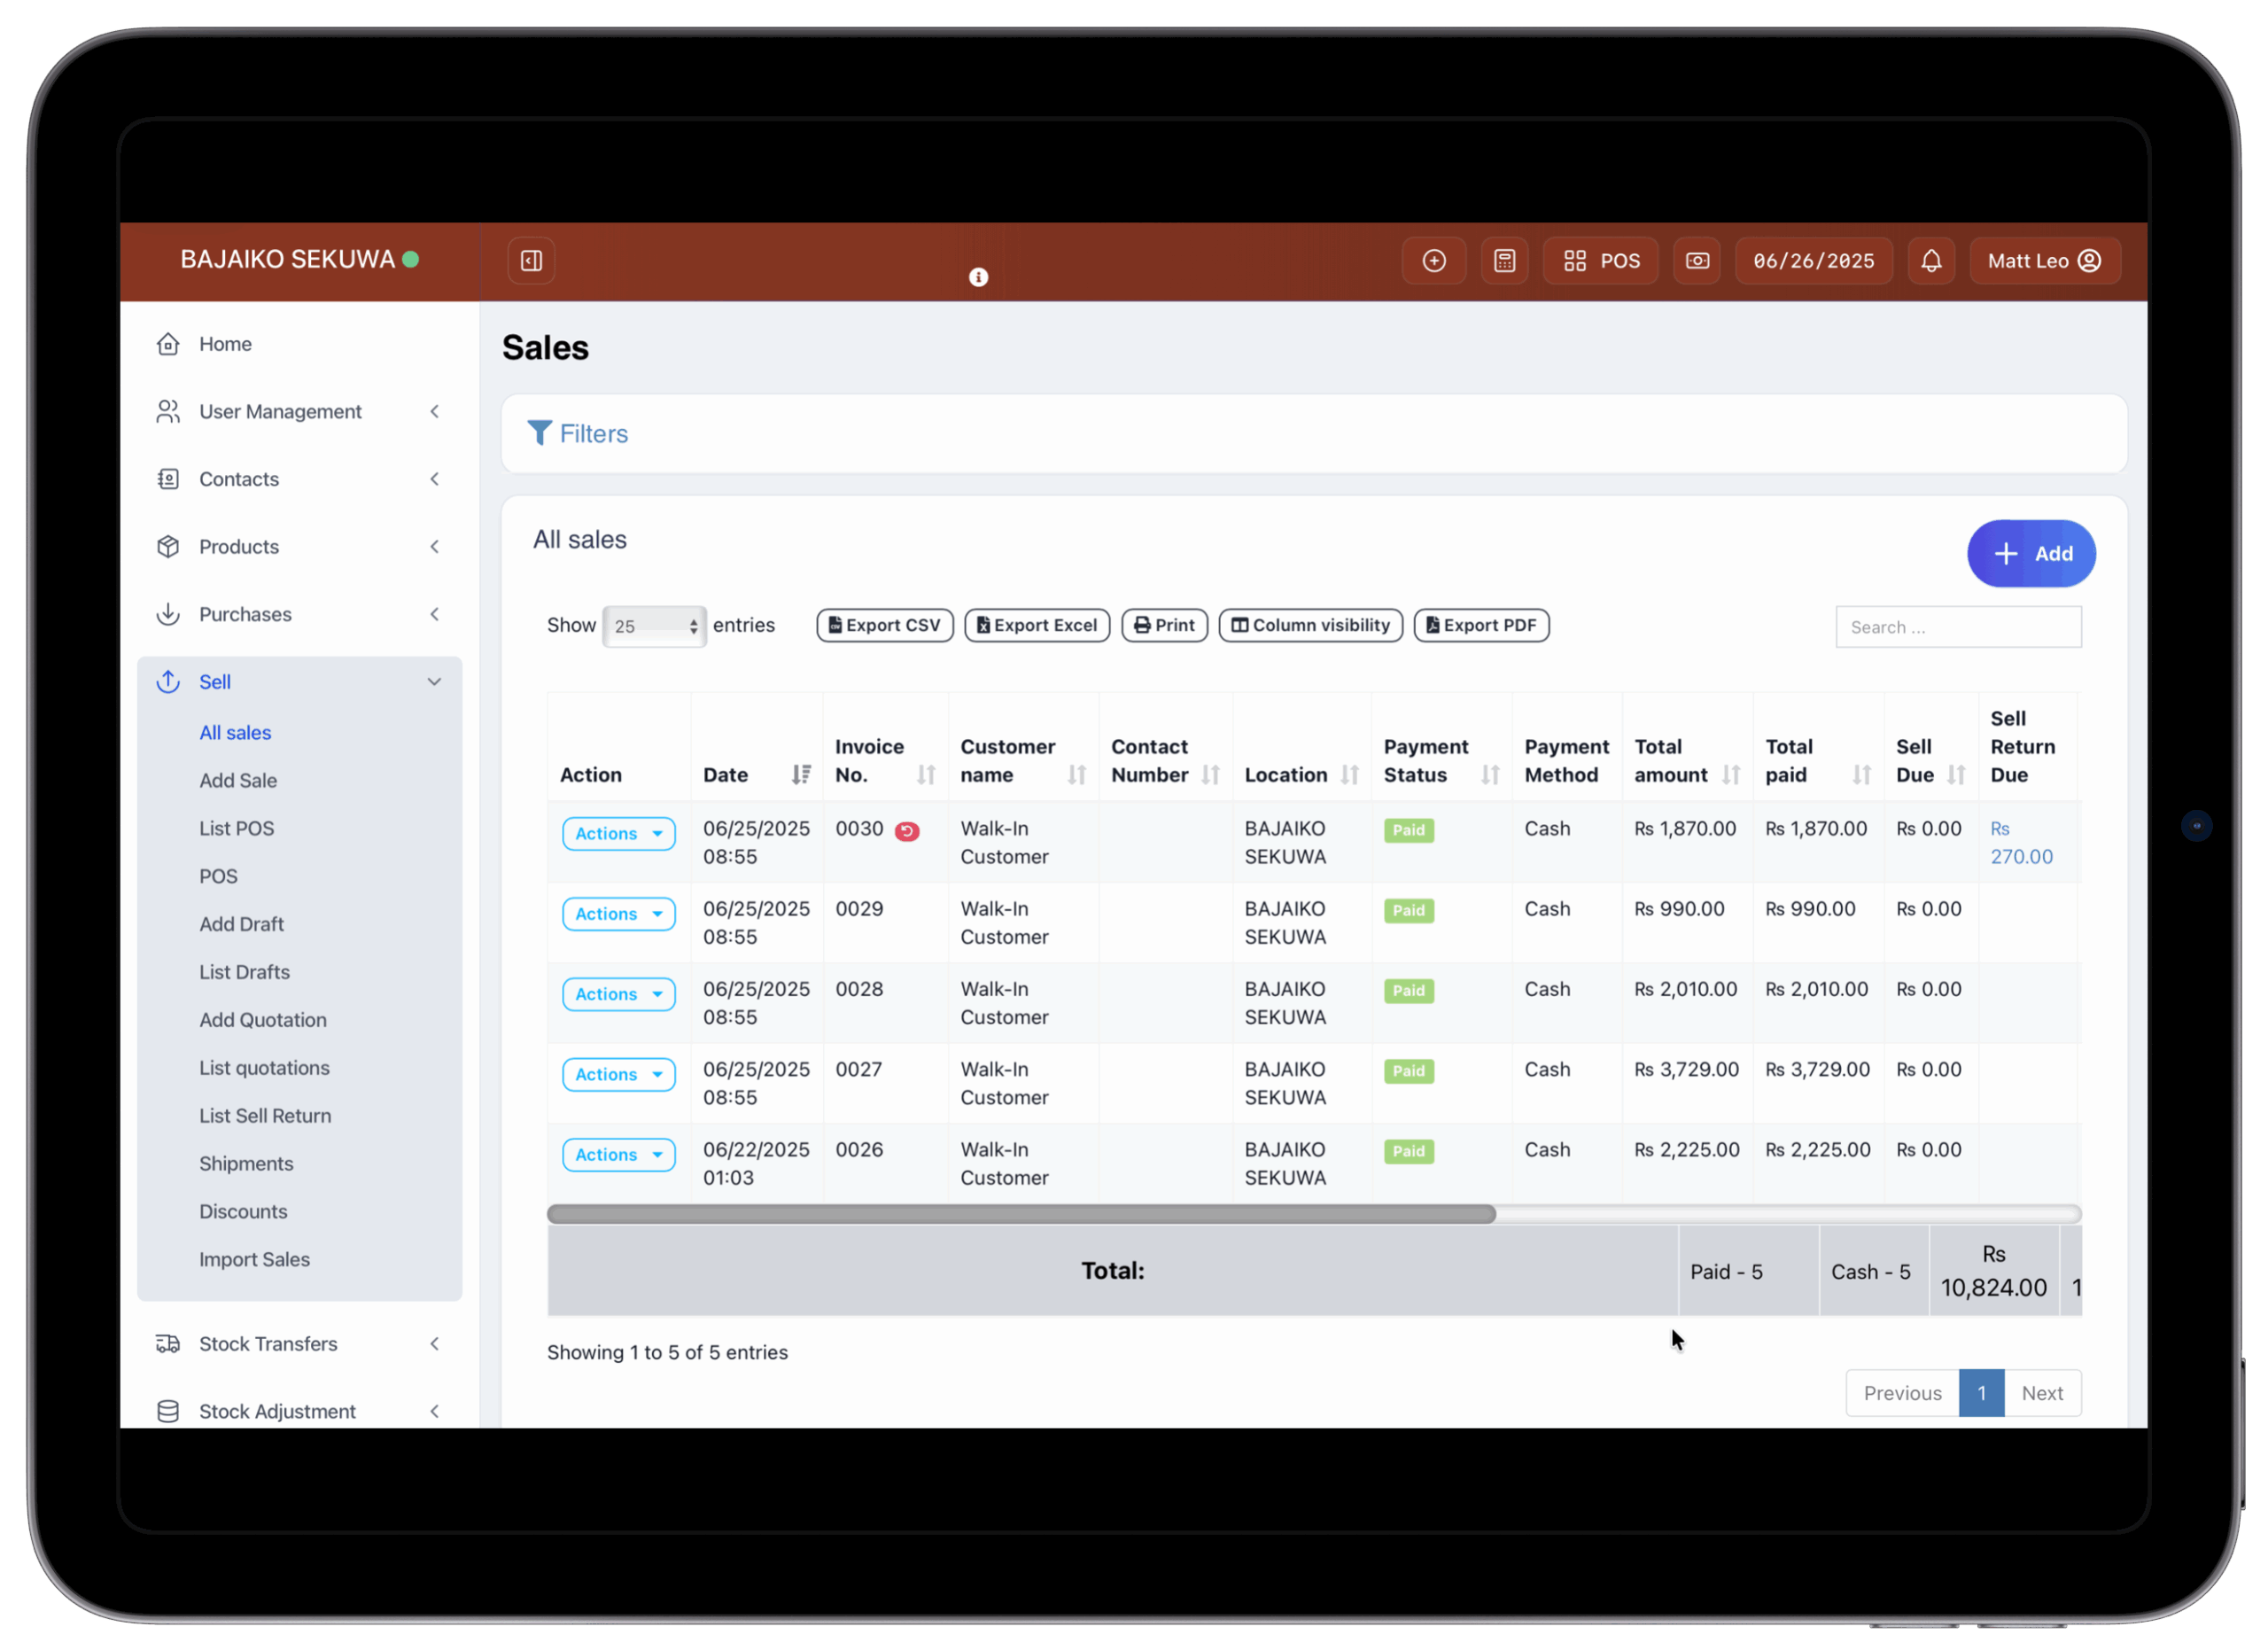Open the calculator icon in header
Image resolution: width=2268 pixels, height=1650 pixels.
click(1504, 261)
